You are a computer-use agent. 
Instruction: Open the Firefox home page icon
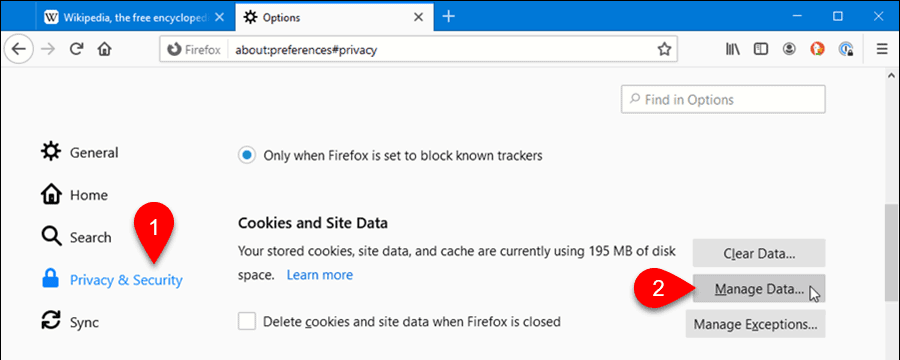click(104, 49)
